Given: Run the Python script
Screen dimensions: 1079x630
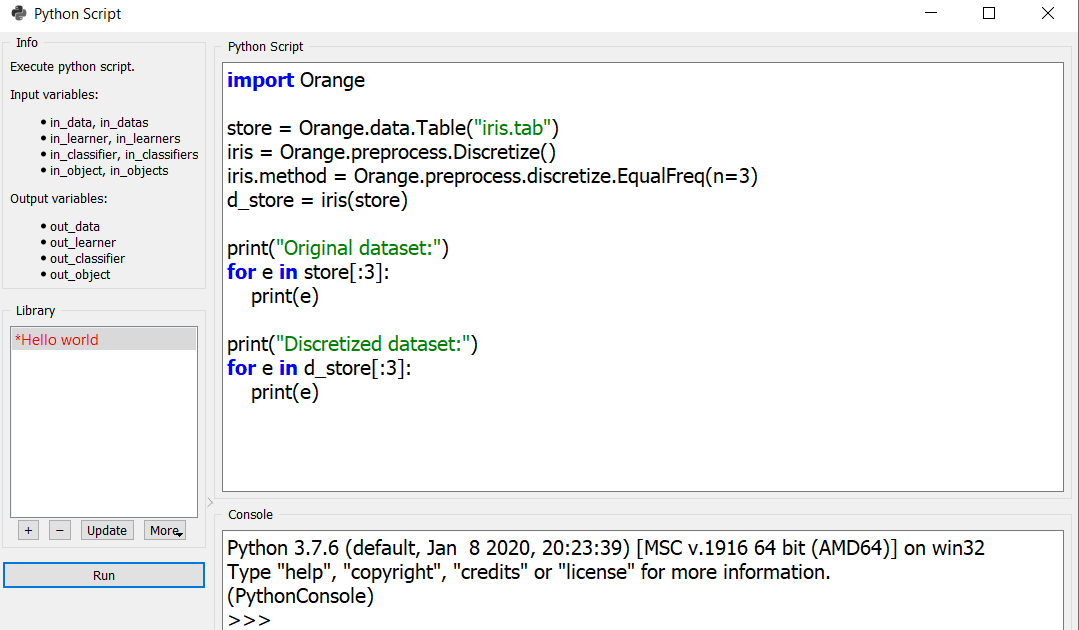Looking at the screenshot, I should coord(104,575).
